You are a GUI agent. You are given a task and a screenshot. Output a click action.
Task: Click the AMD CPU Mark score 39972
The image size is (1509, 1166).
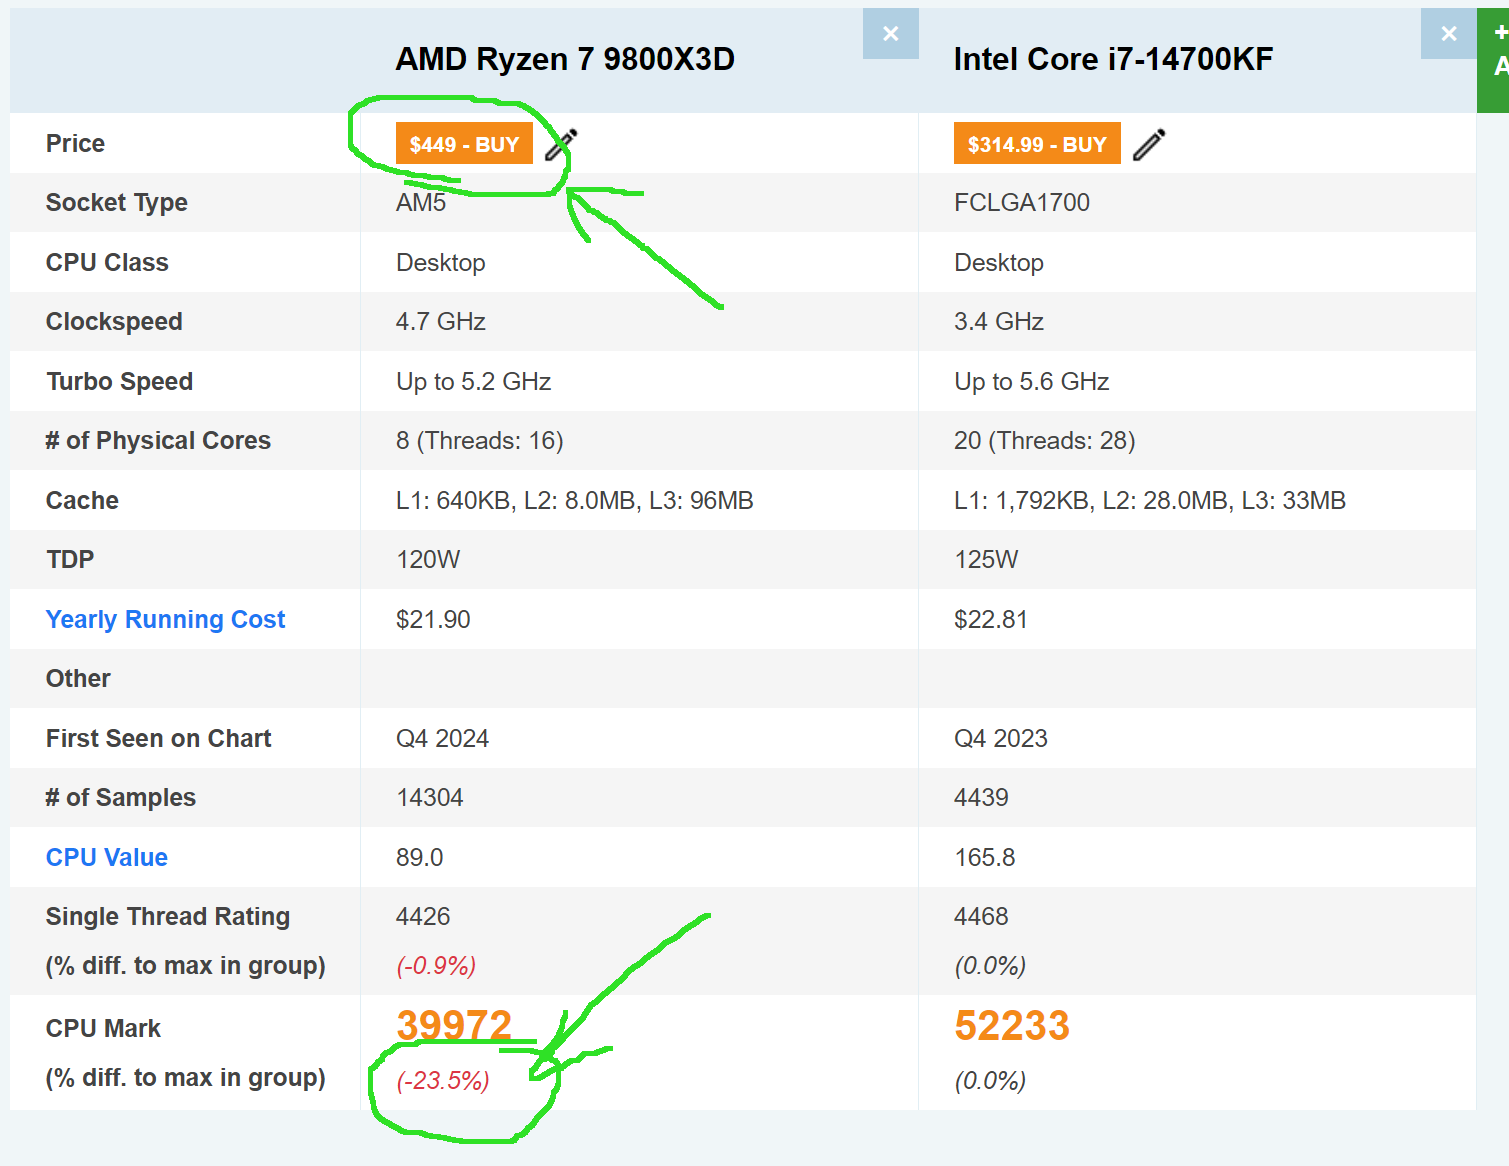[x=454, y=1025]
